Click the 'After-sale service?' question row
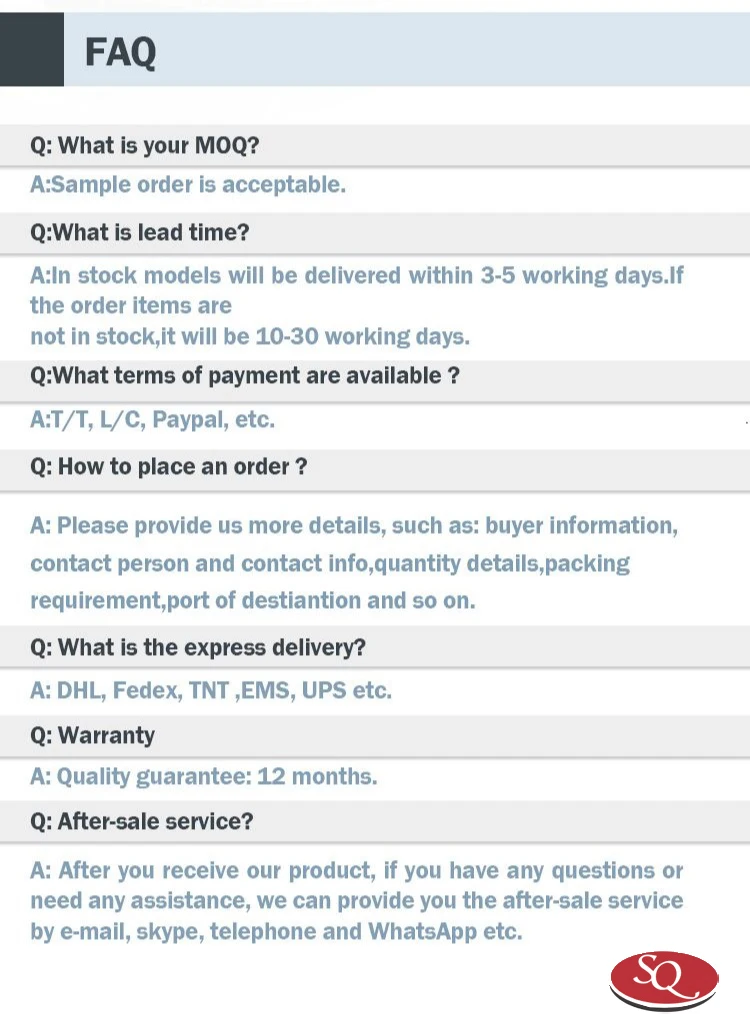Image resolution: width=750 pixels, height=1014 pixels. 375,821
